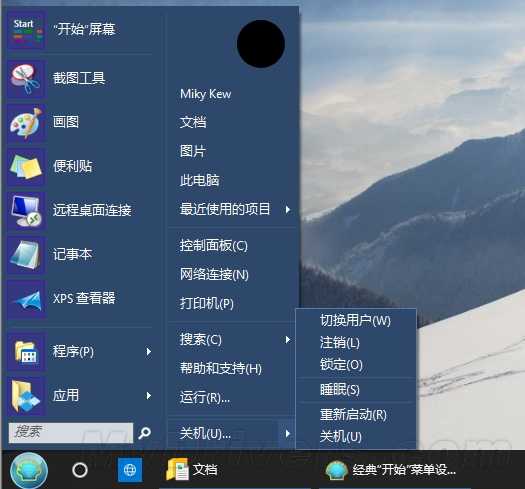Click the user account picture circle
The image size is (525, 489).
click(261, 44)
